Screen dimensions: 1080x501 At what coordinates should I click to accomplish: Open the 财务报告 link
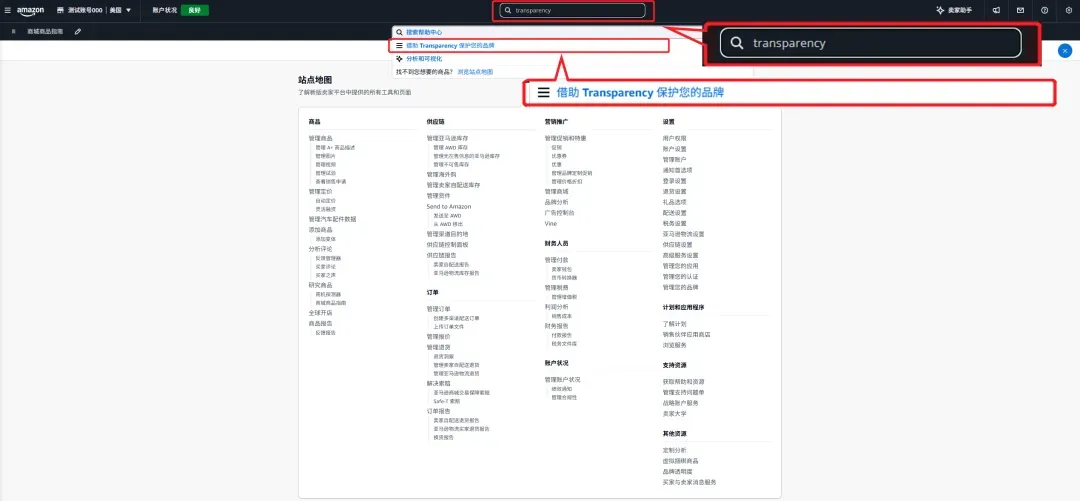(557, 326)
